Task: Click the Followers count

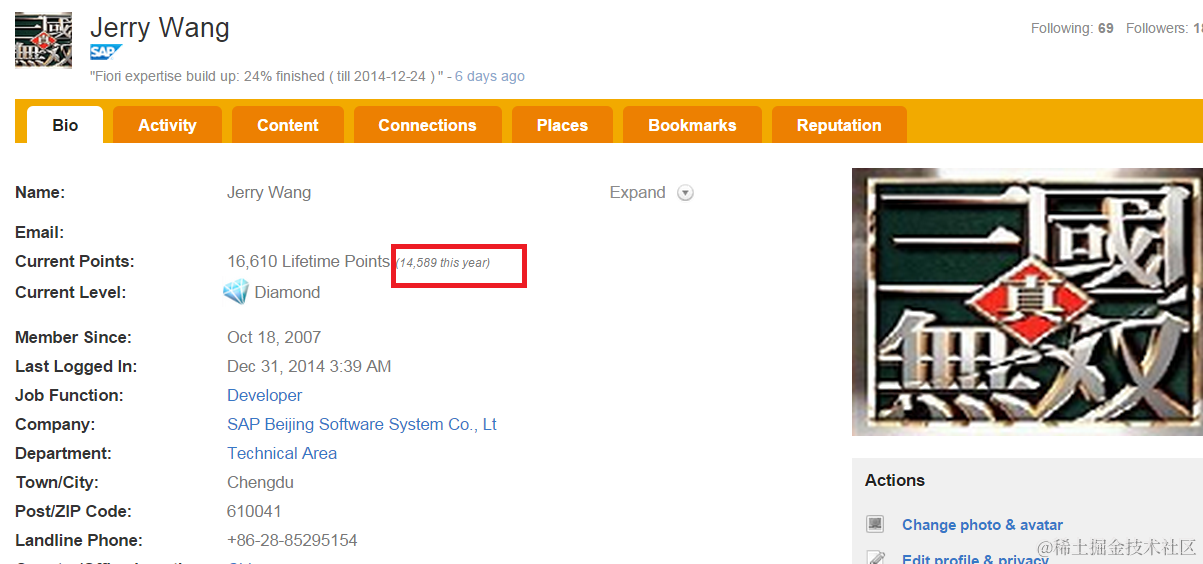Action: click(x=1164, y=28)
